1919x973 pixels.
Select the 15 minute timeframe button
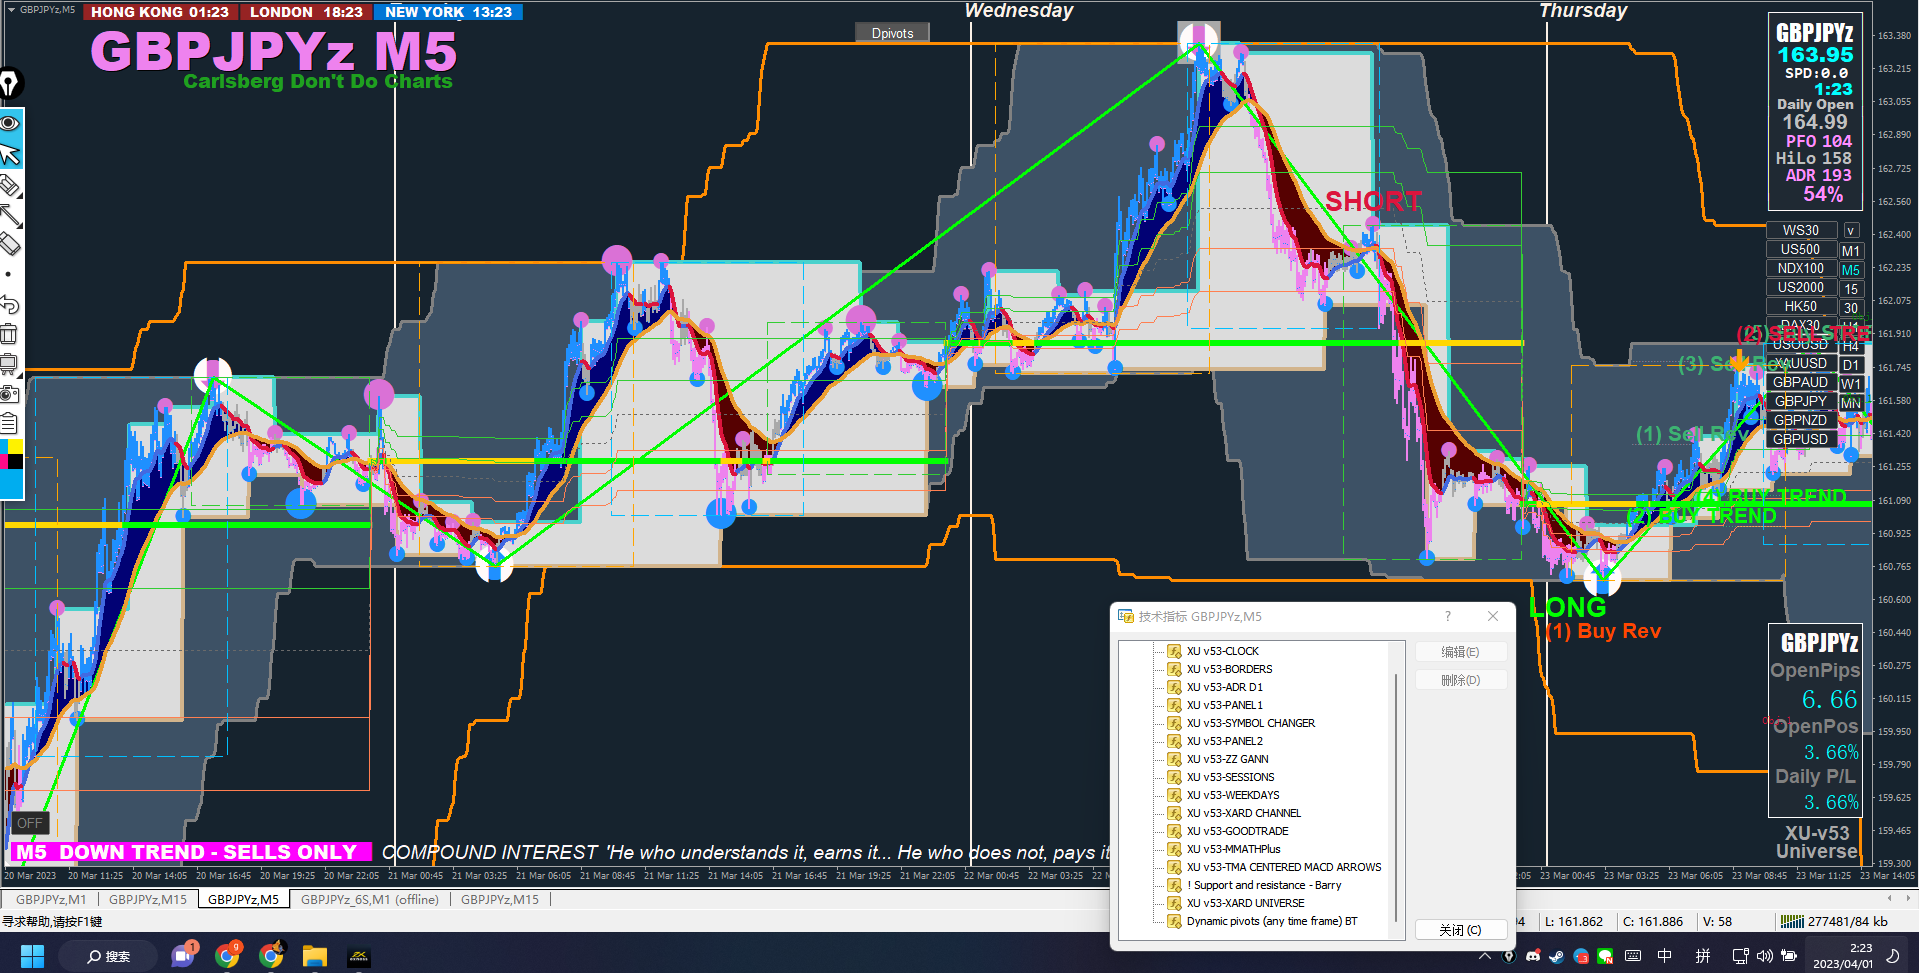click(1851, 289)
